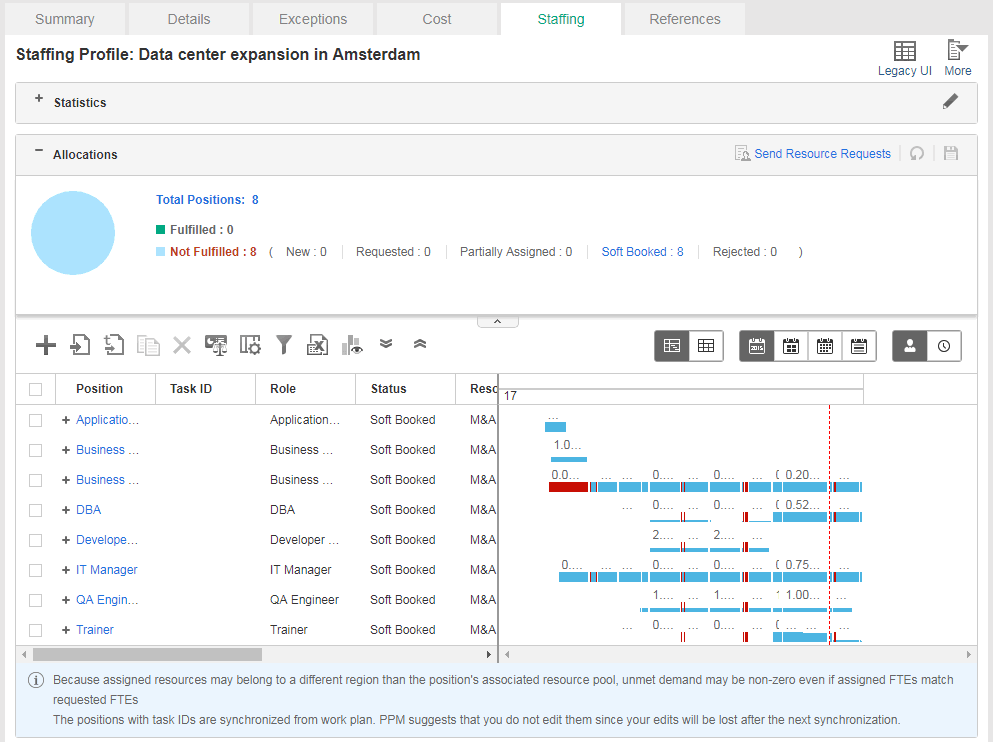Click Send Resource Requests link
993x742 pixels.
[x=821, y=154]
